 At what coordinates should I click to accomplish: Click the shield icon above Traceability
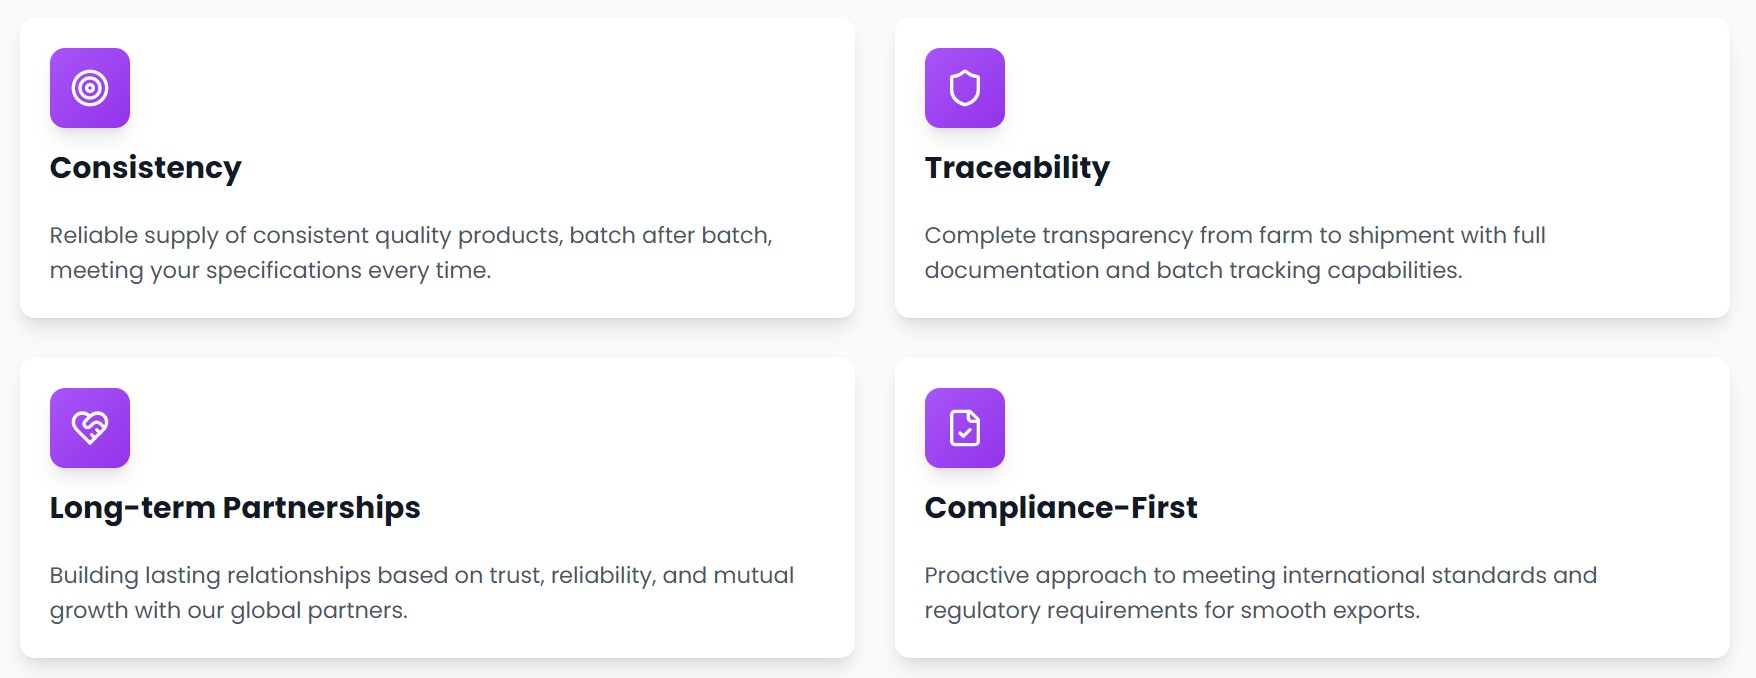click(x=964, y=88)
